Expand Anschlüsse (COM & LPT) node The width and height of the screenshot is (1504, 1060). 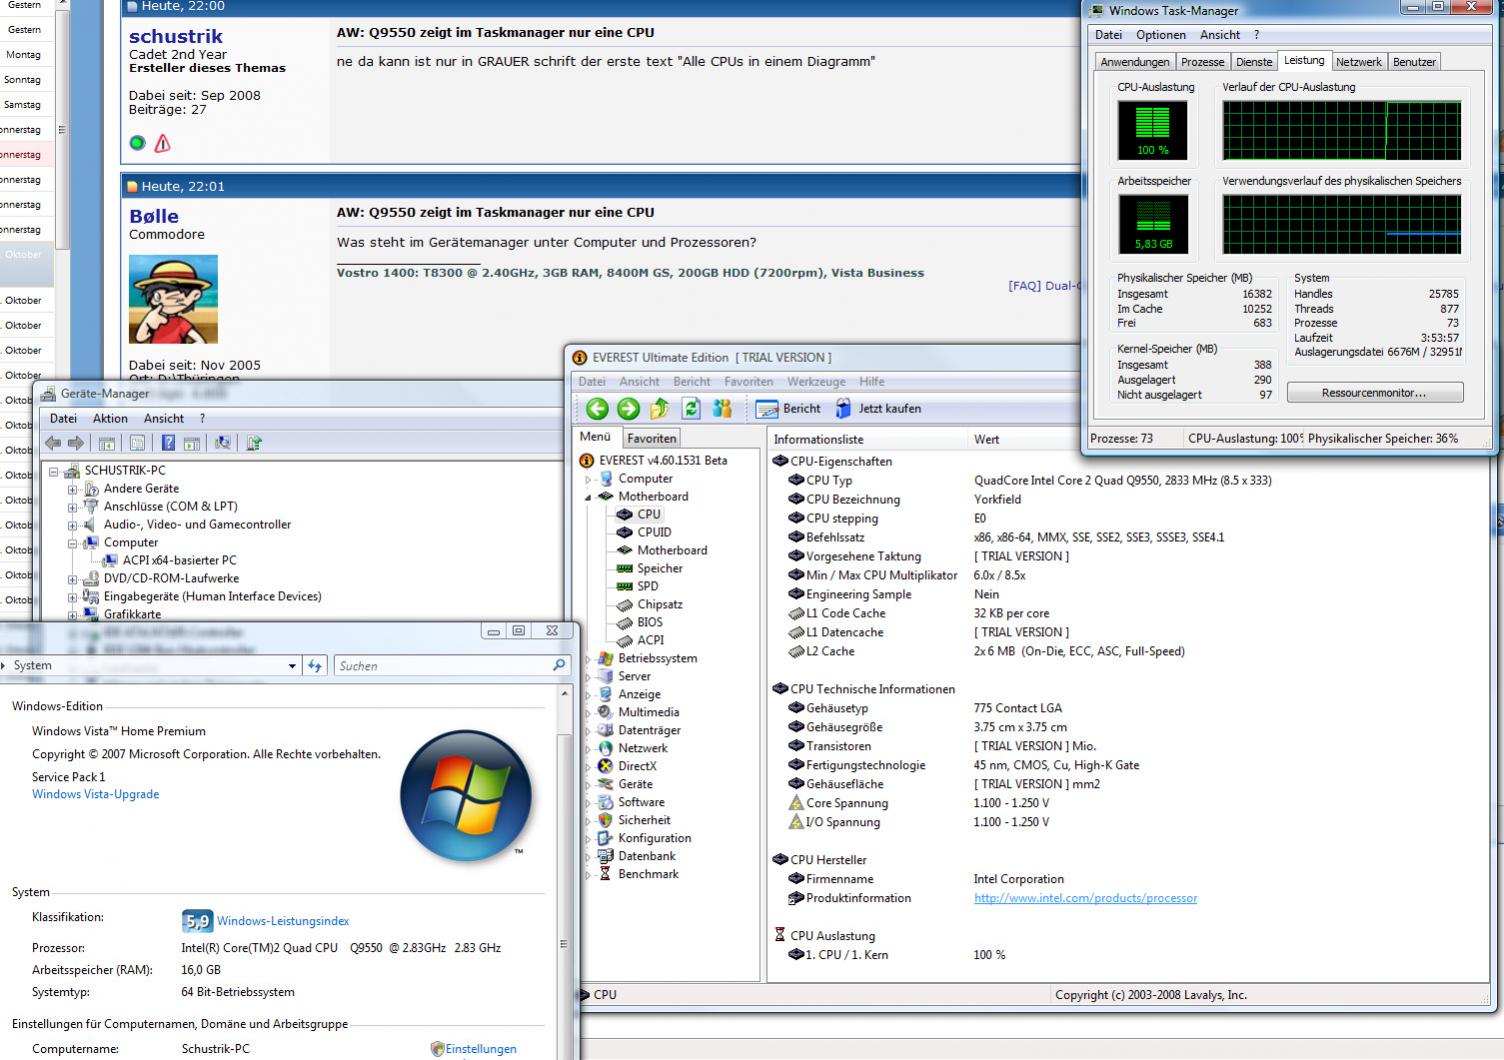coord(72,507)
